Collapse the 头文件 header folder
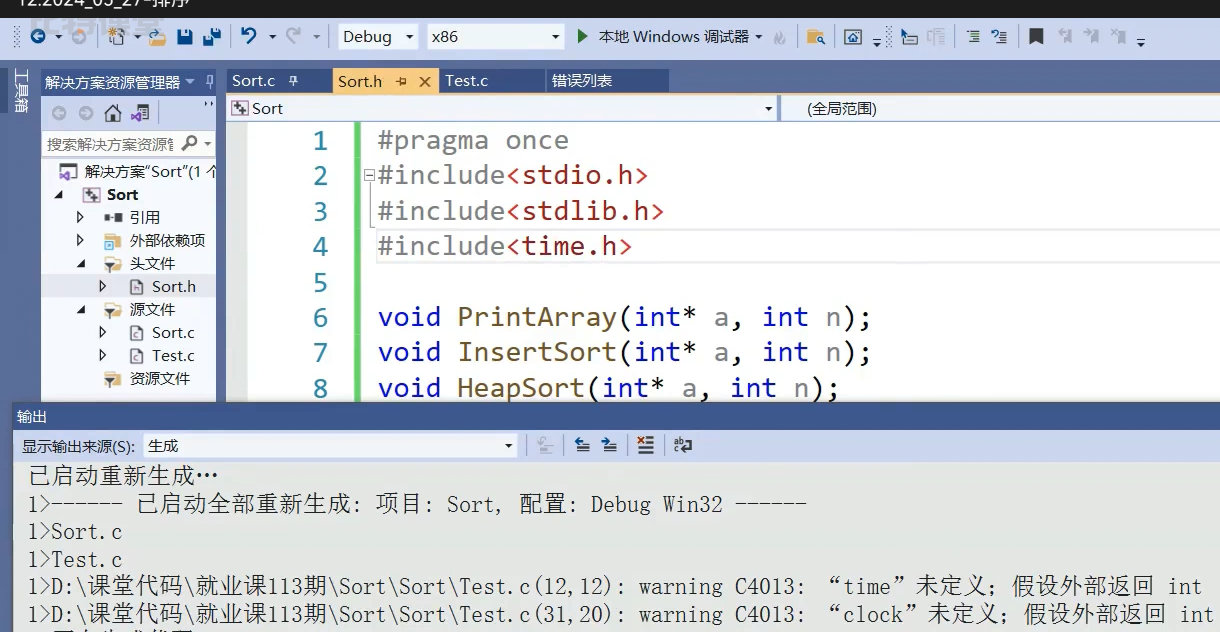The image size is (1220, 632). coord(81,263)
